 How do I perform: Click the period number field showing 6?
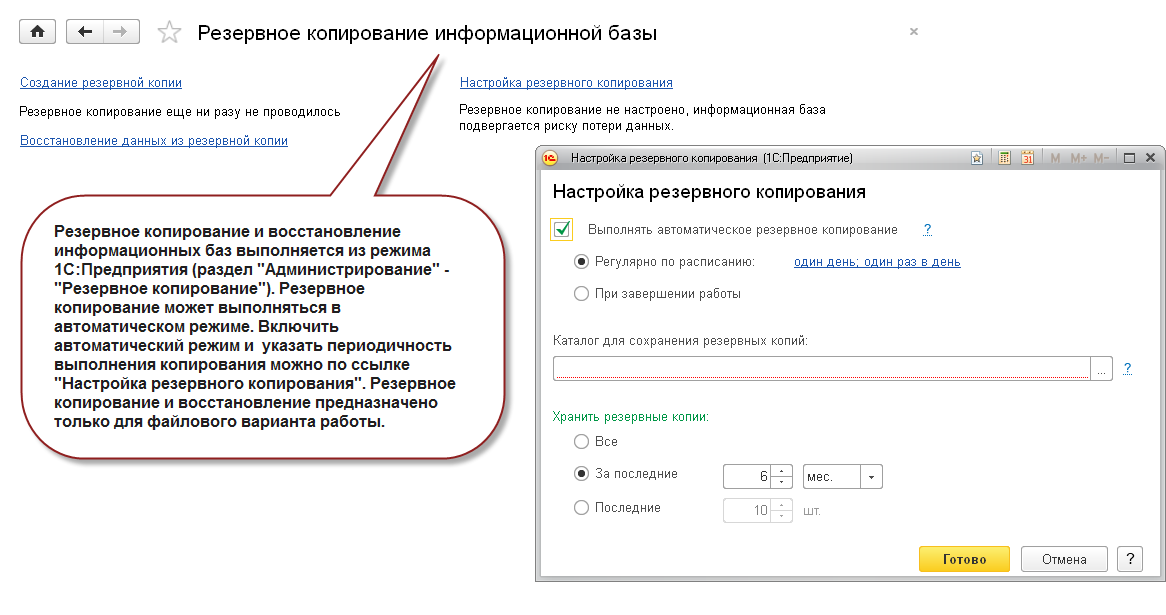(747, 477)
